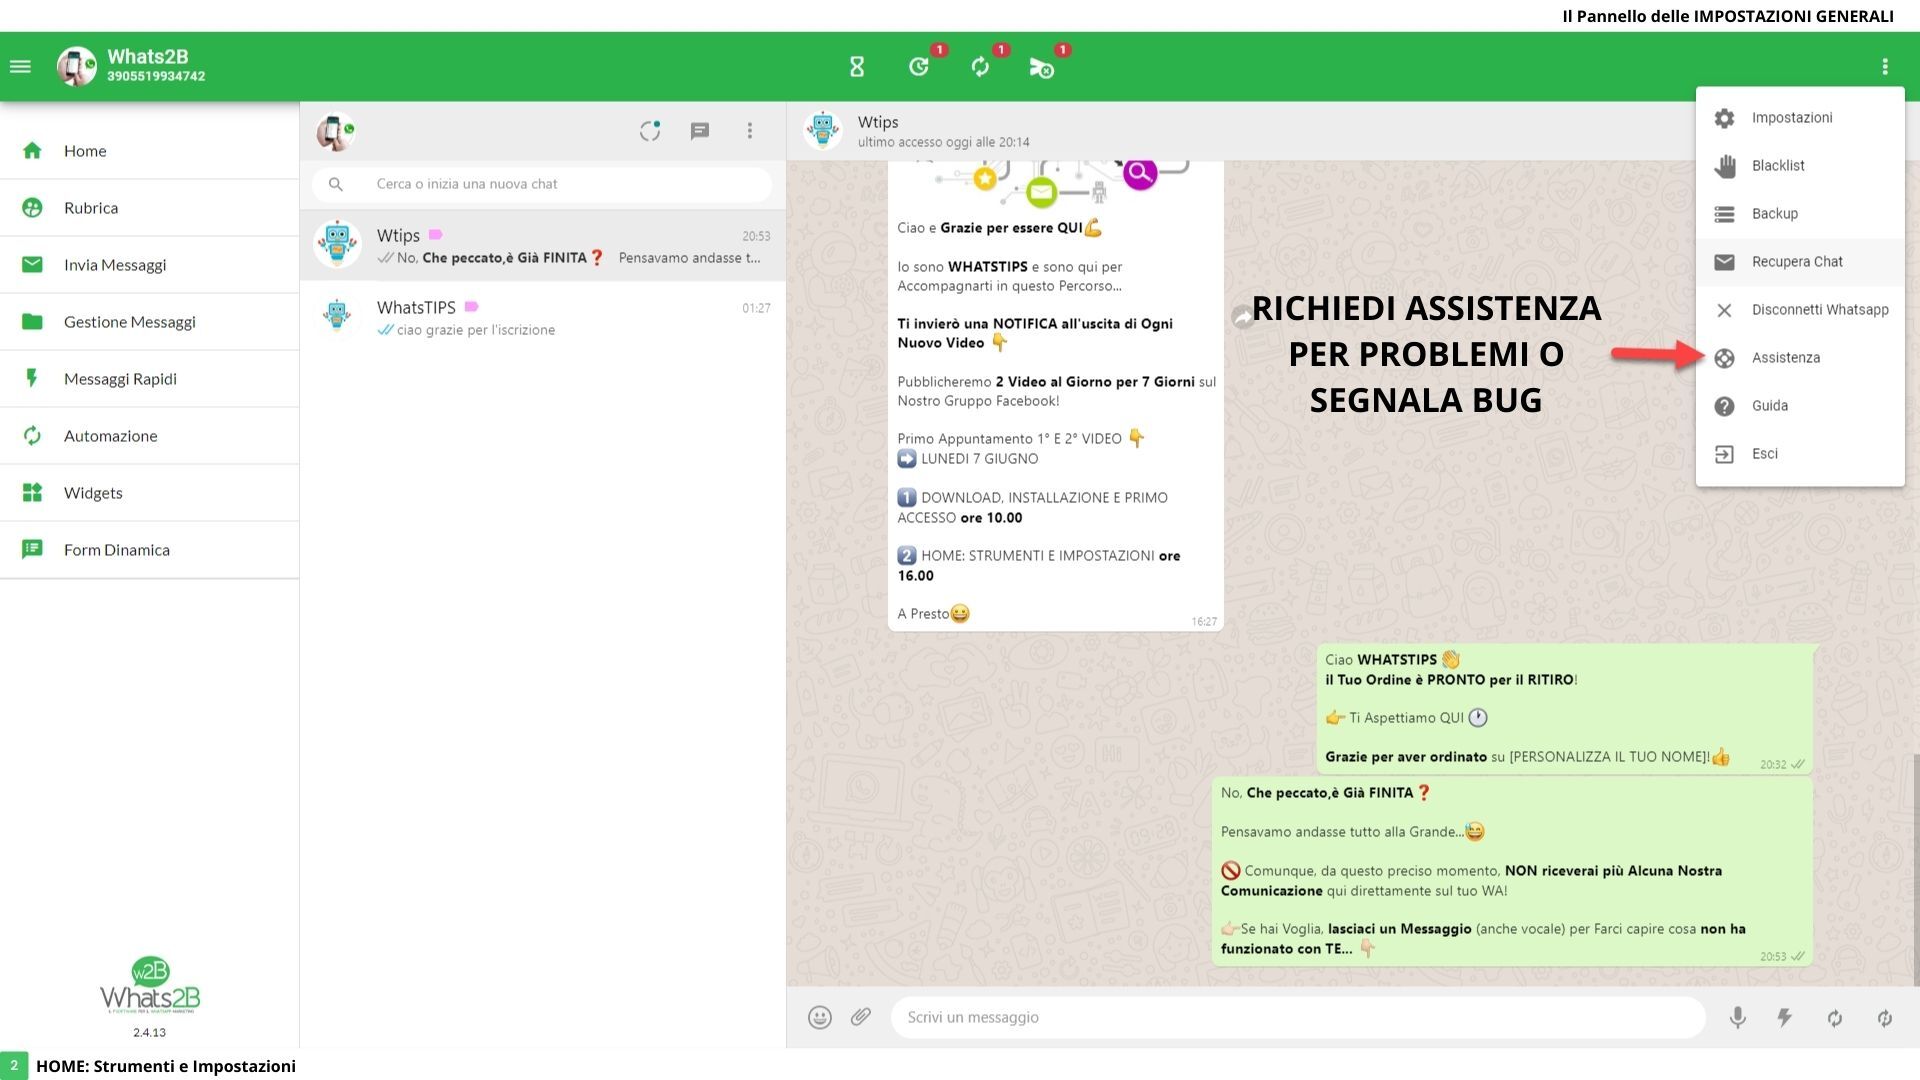Click the forward arrow beside the received message
Image resolution: width=1920 pixels, height=1080 pixels.
click(1243, 318)
